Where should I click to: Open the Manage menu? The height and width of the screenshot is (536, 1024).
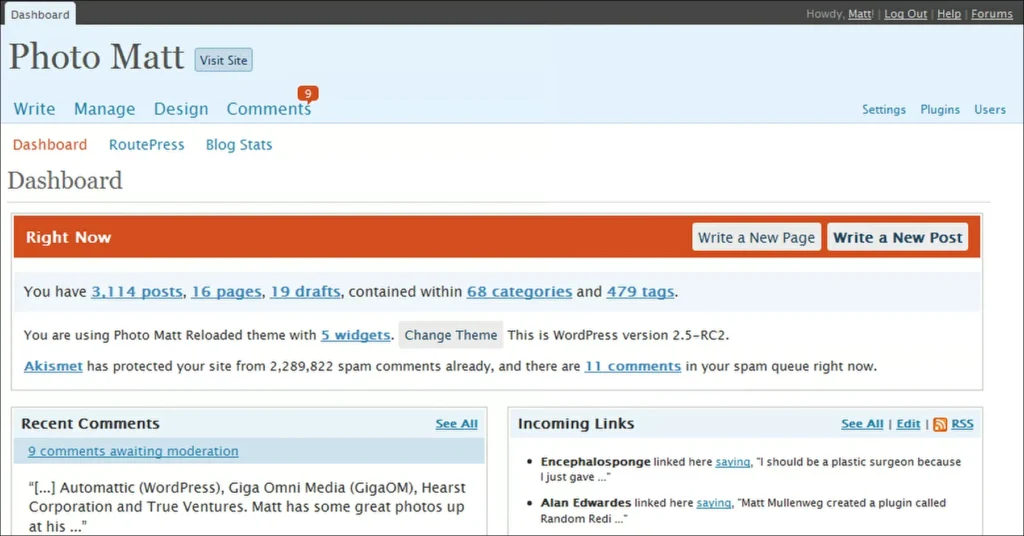(104, 109)
